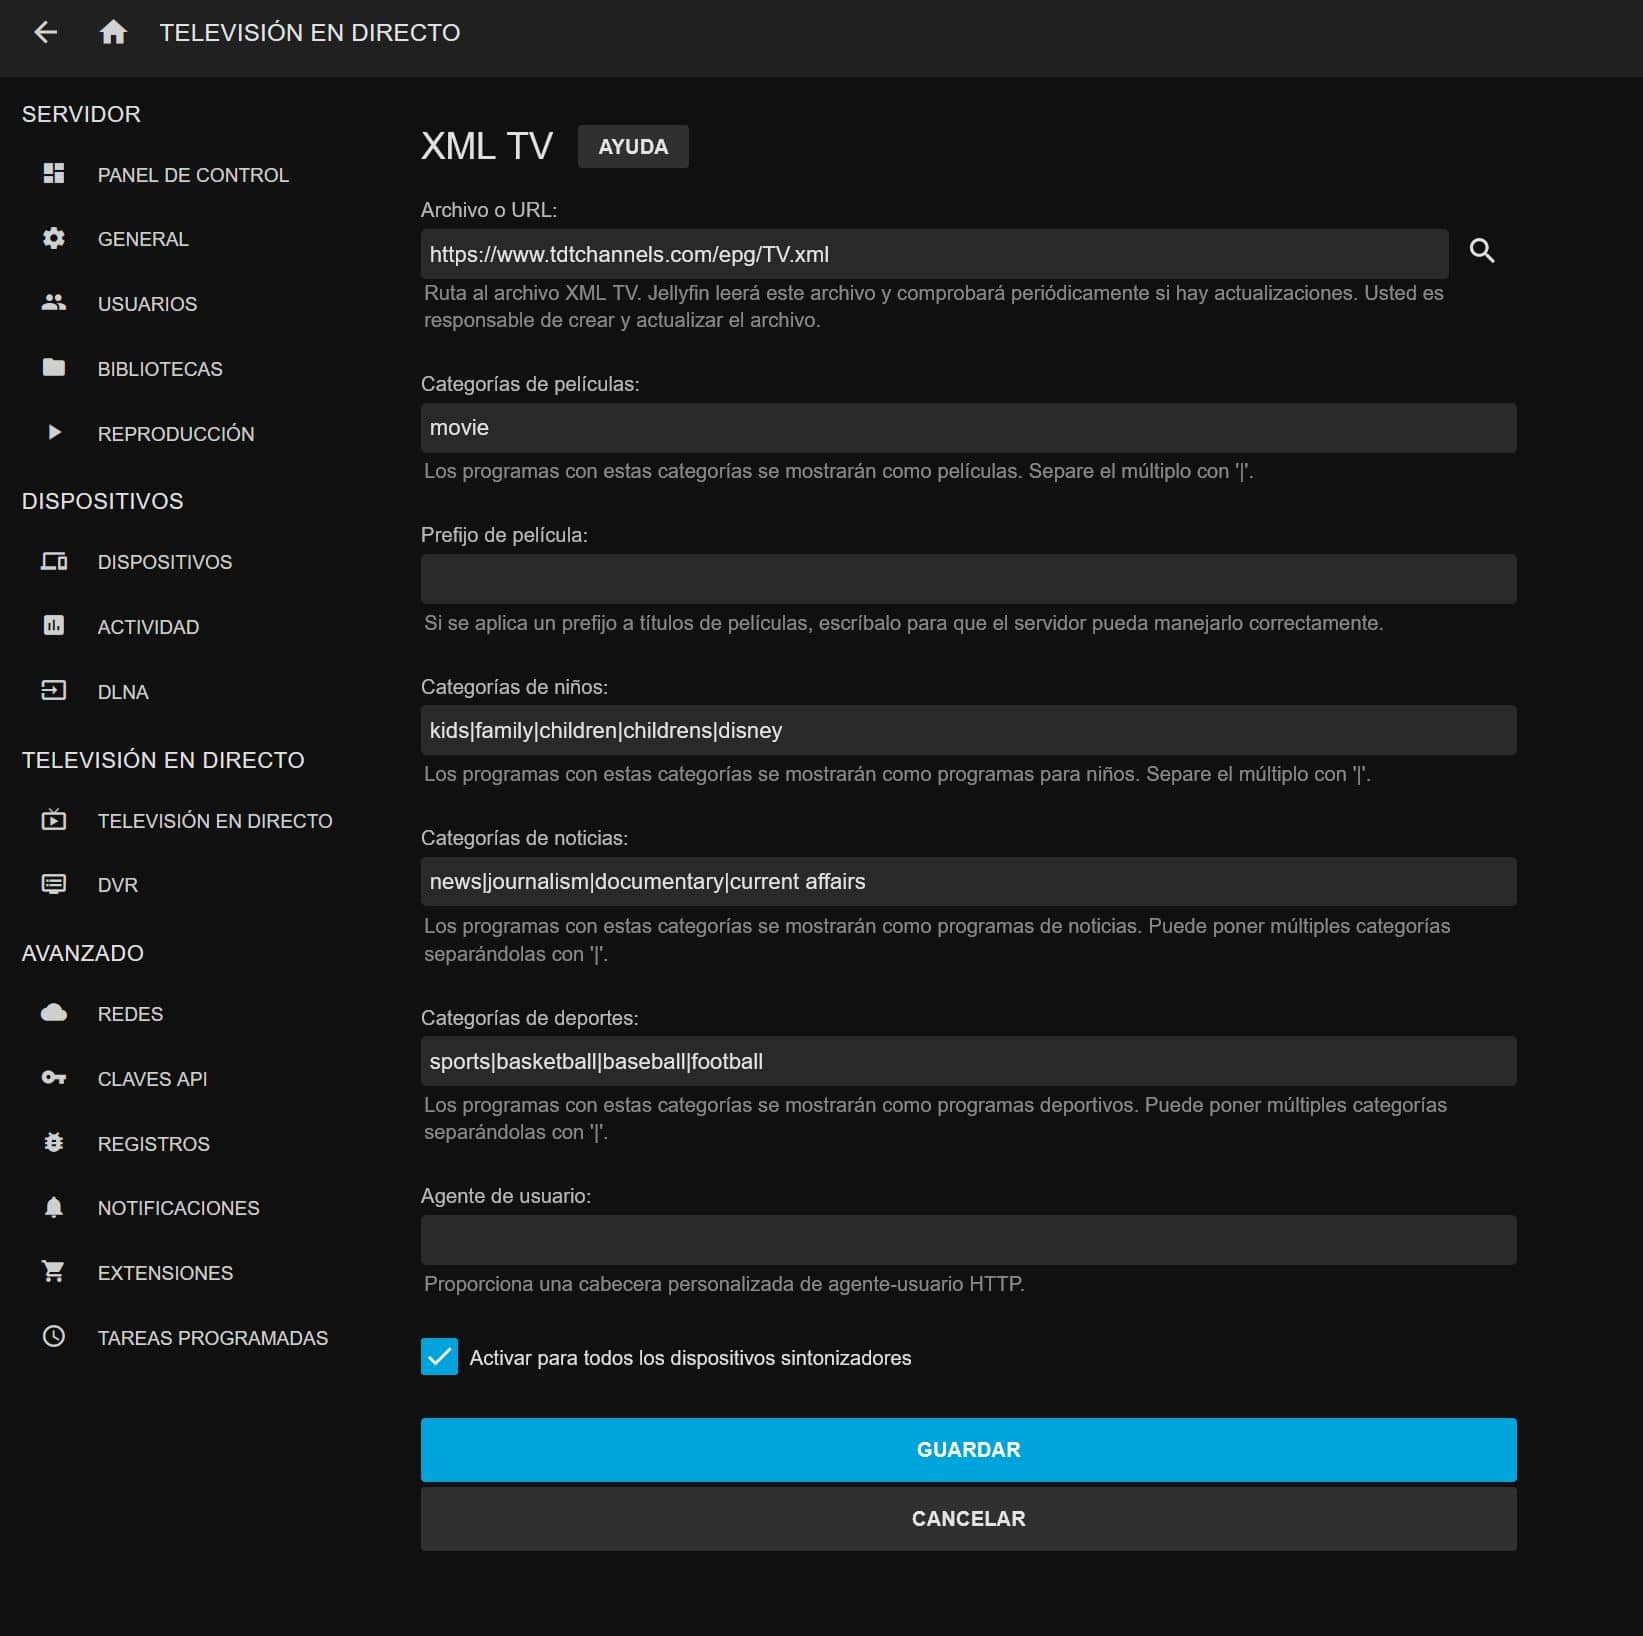Focus the Archivo o URL field
The height and width of the screenshot is (1636, 1643).
pos(933,254)
